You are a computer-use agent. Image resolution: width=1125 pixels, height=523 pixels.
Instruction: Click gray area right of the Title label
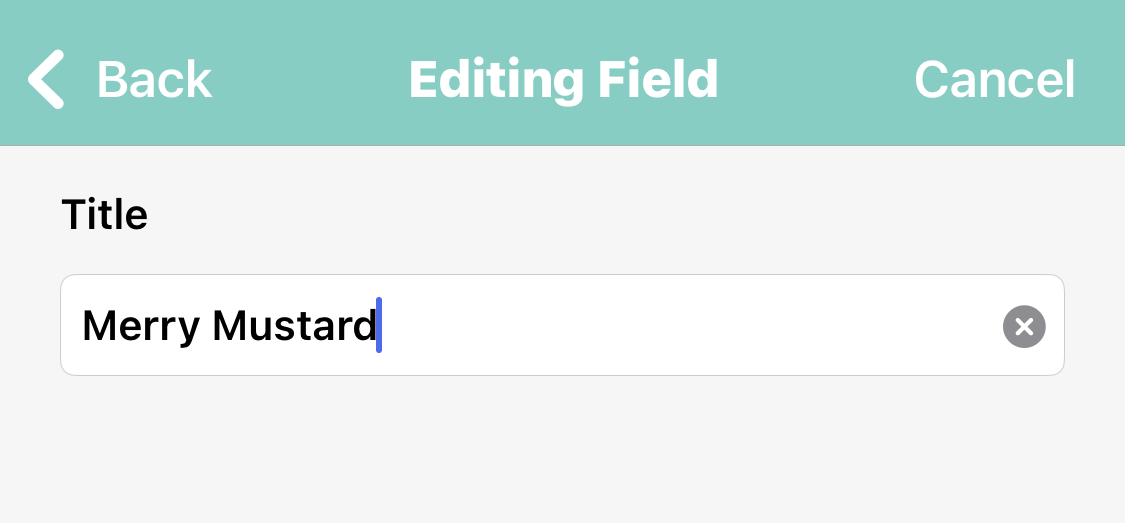coord(600,215)
